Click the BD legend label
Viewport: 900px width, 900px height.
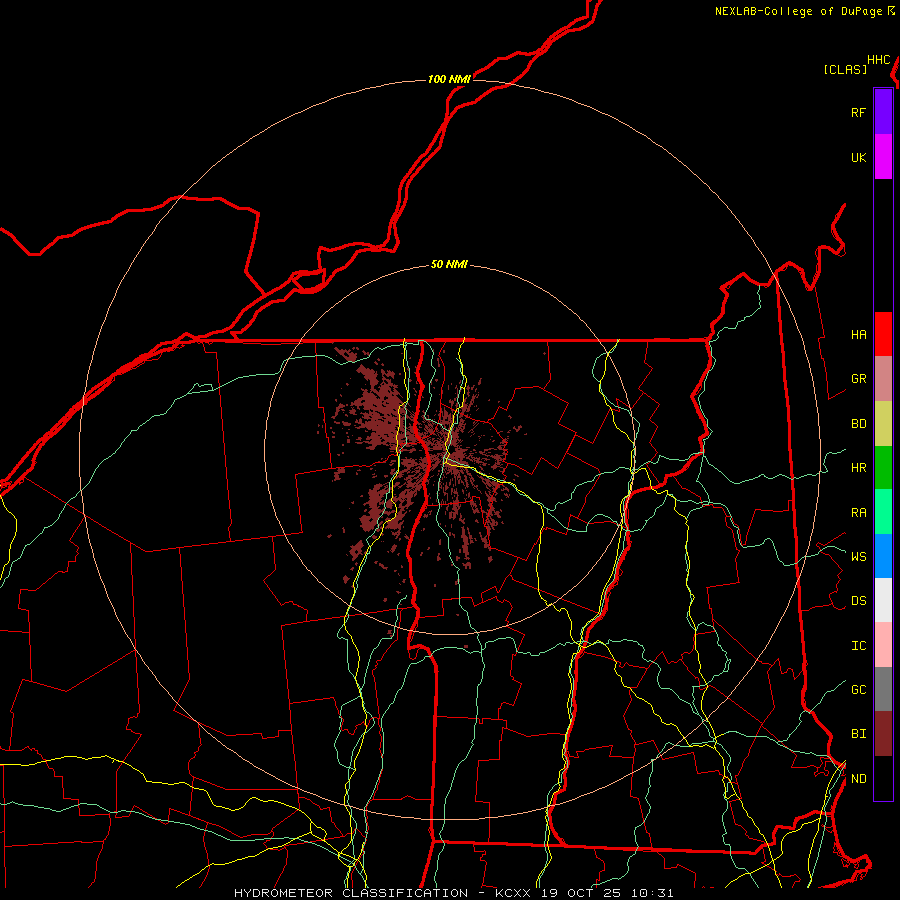858,424
